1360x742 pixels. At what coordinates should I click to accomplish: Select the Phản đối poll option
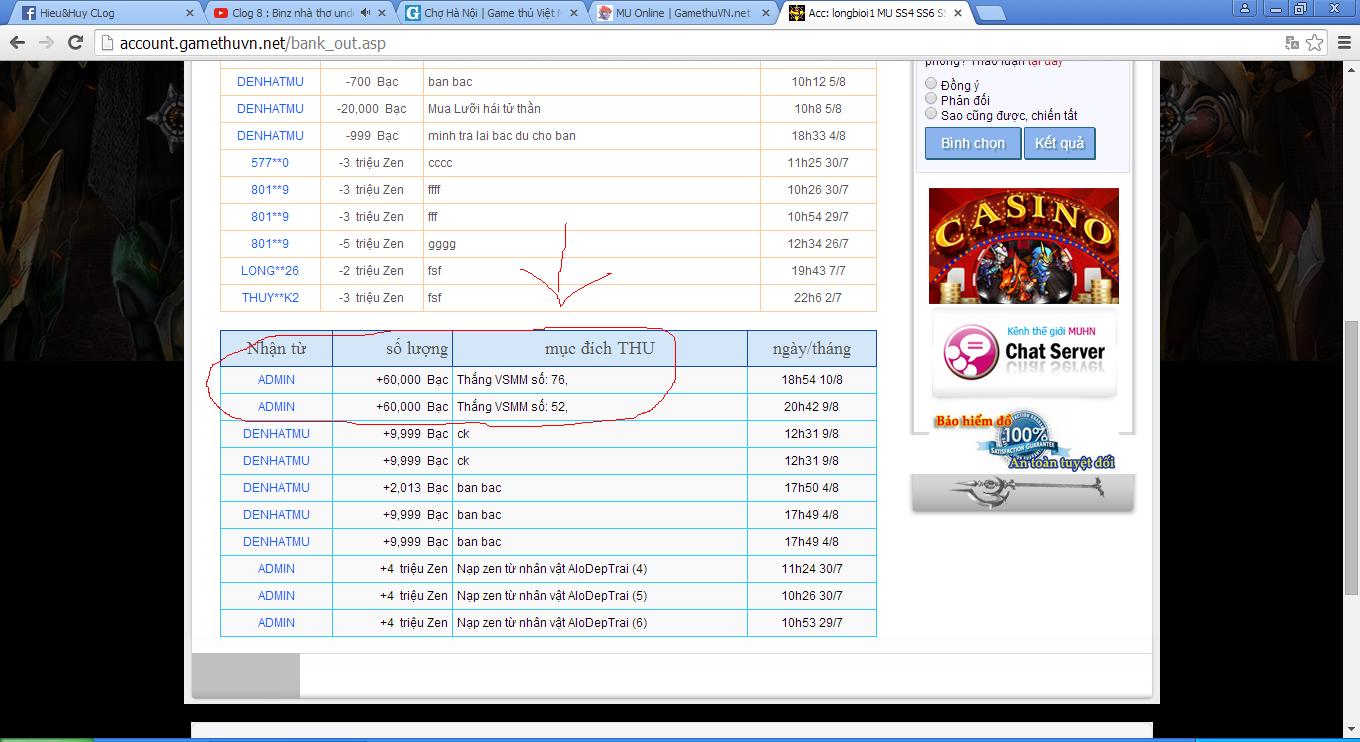(x=931, y=99)
